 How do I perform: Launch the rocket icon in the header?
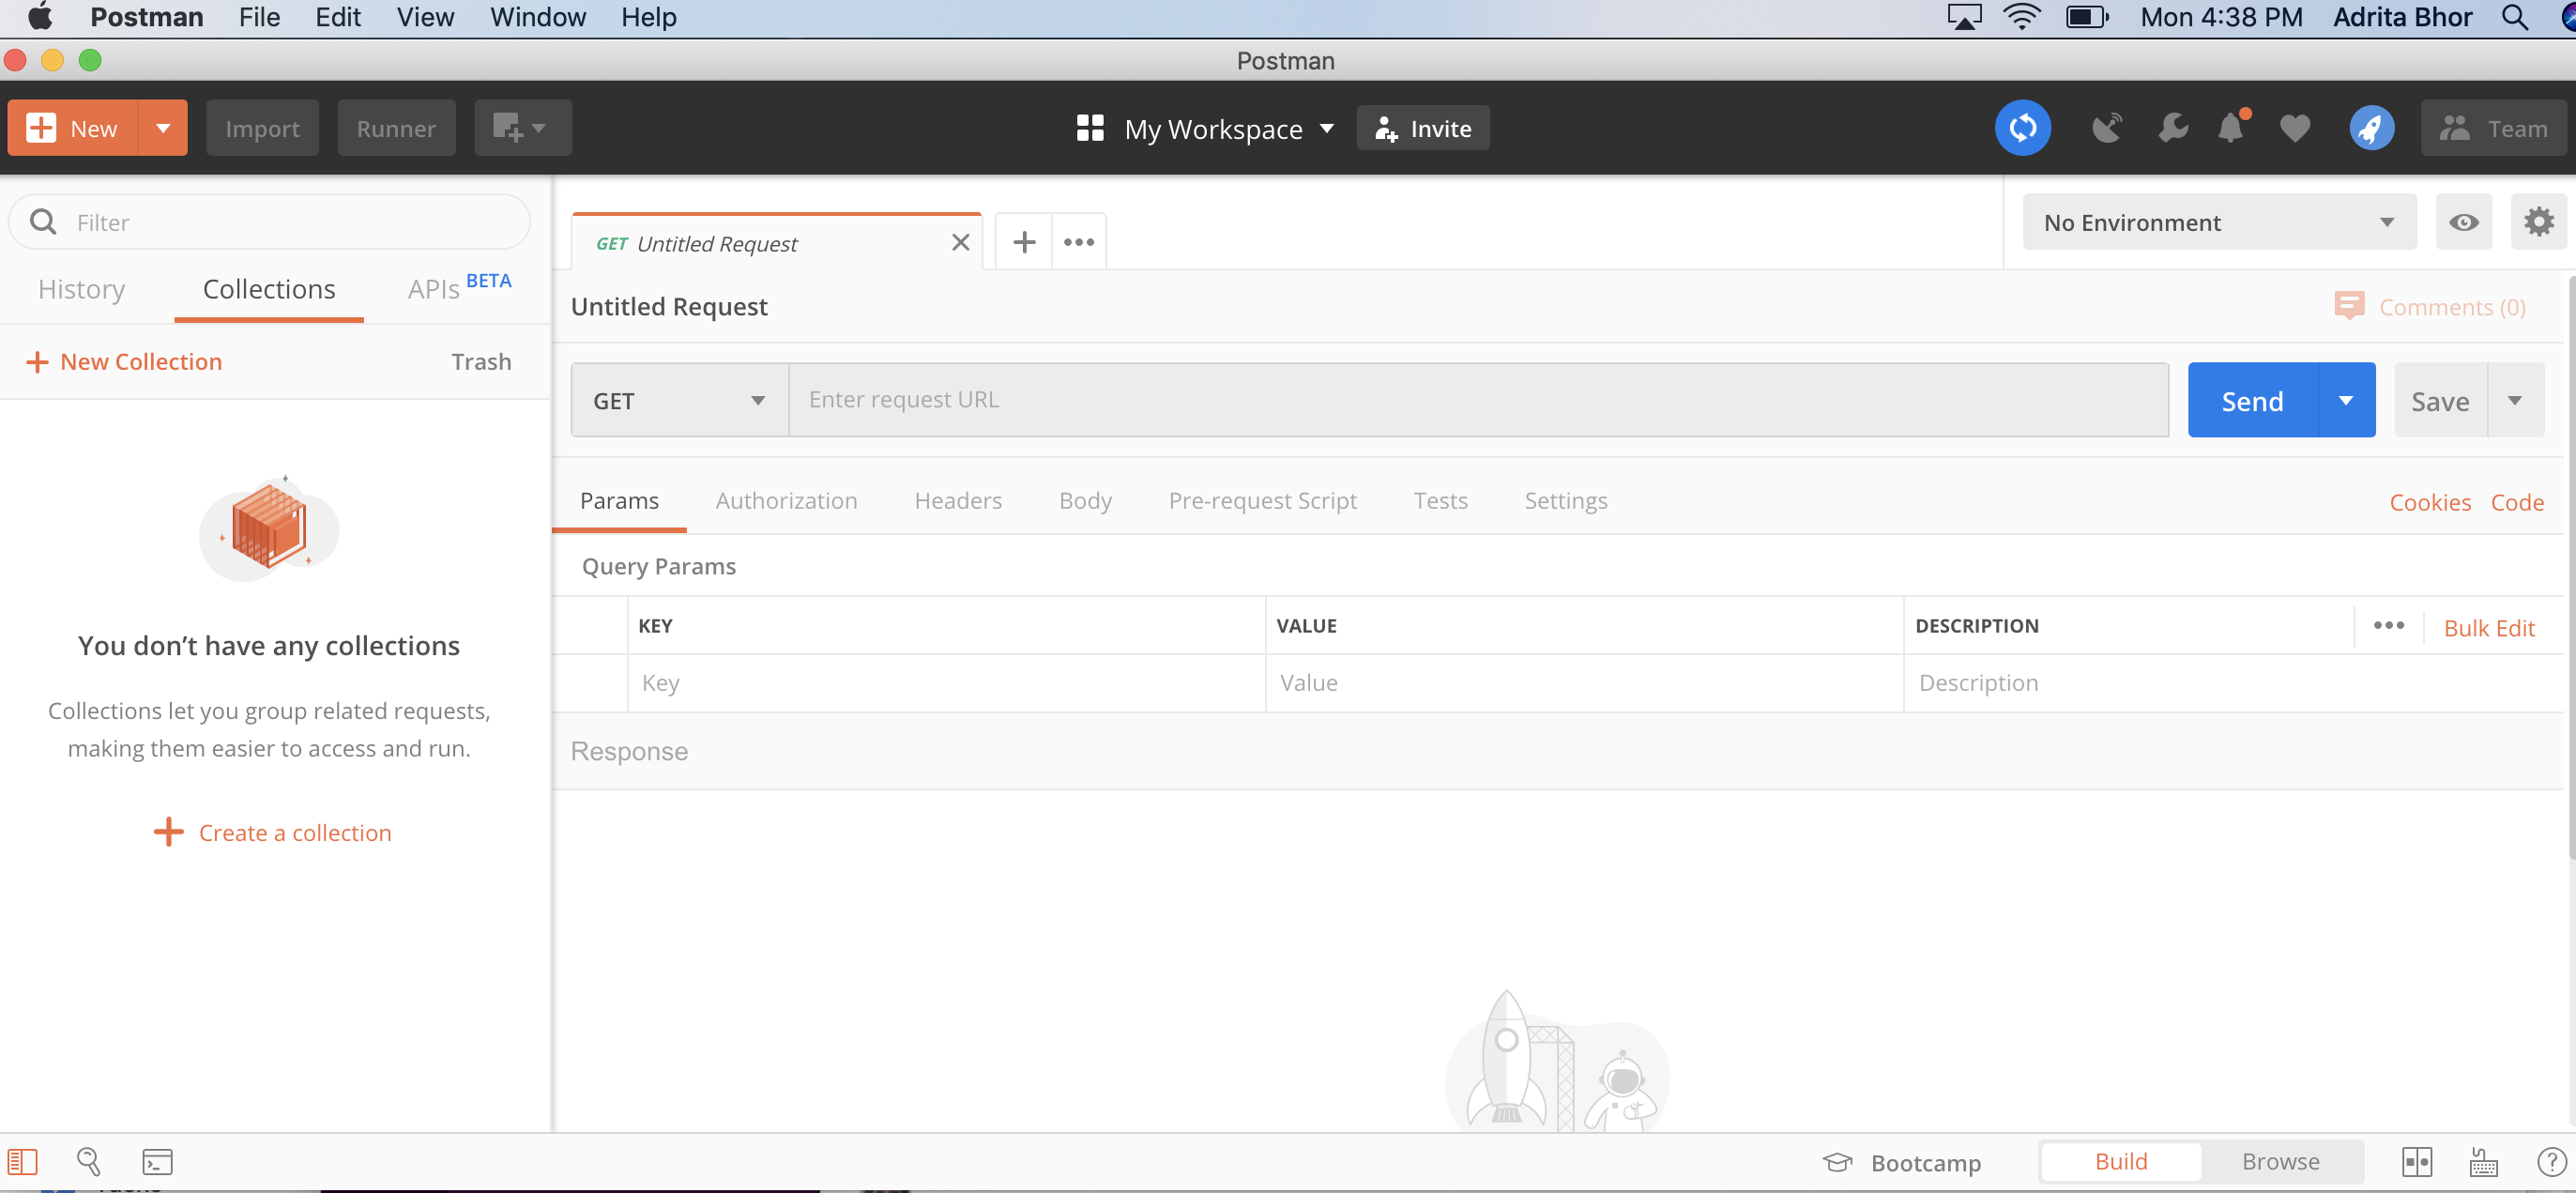click(2371, 127)
